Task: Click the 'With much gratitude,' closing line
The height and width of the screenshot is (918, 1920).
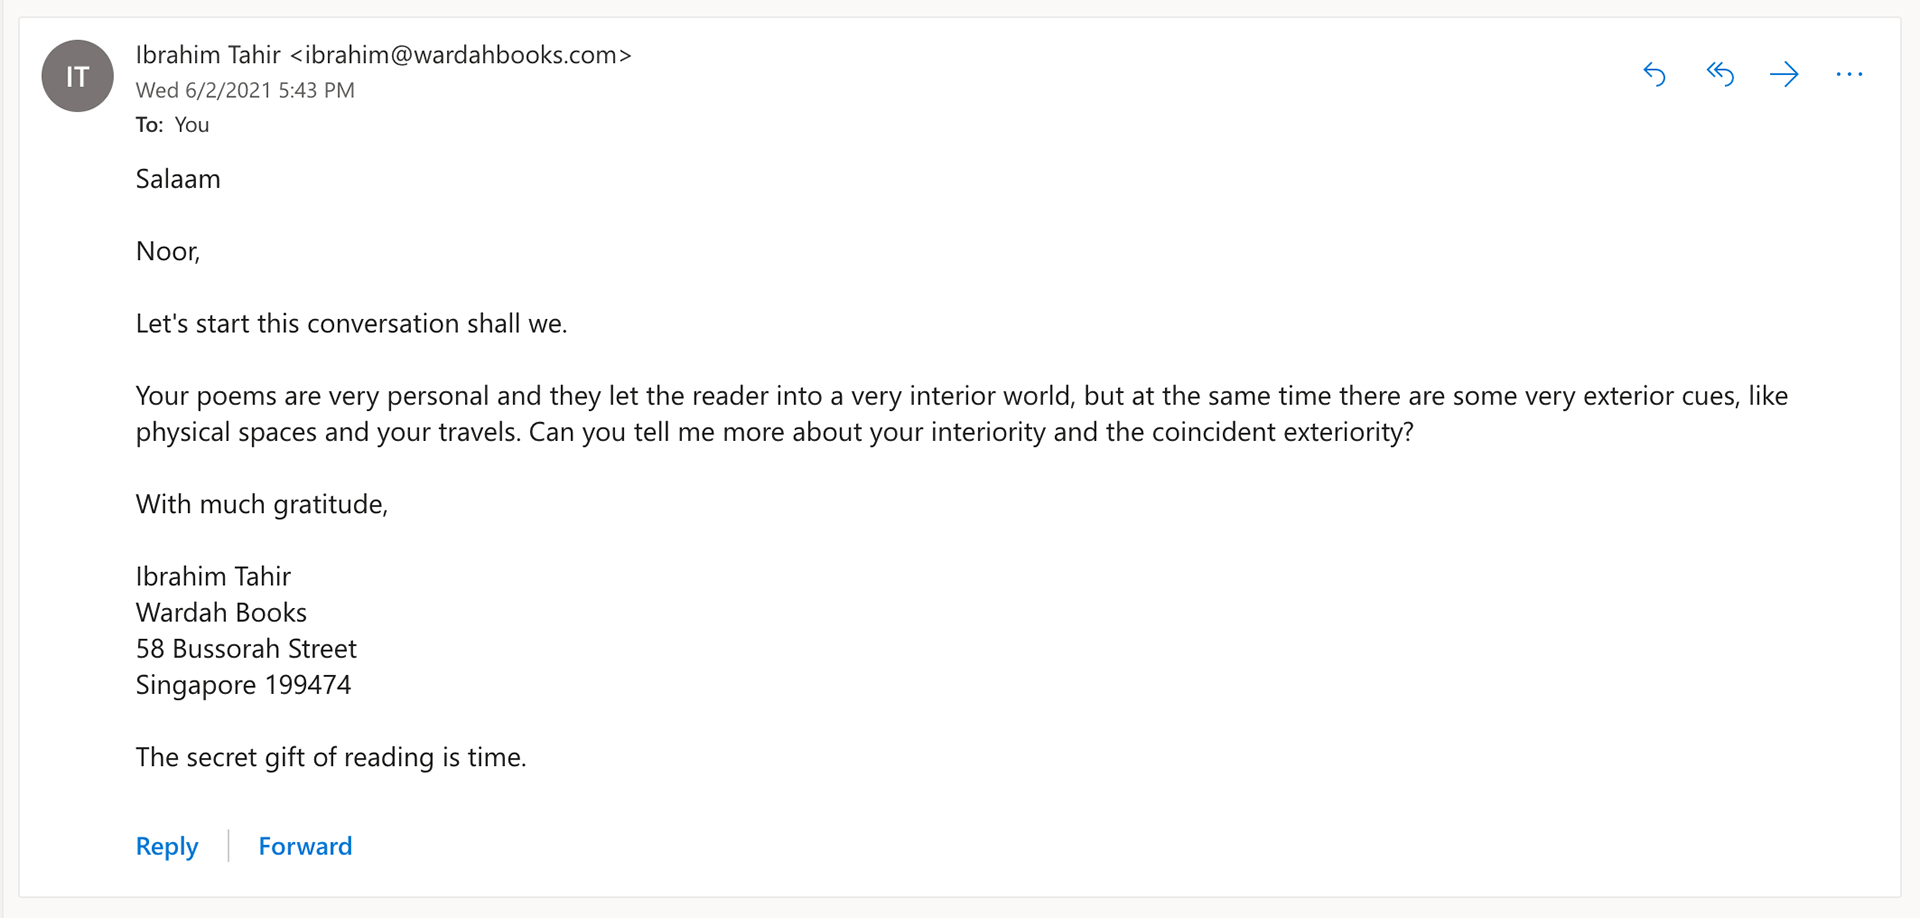Action: click(262, 504)
